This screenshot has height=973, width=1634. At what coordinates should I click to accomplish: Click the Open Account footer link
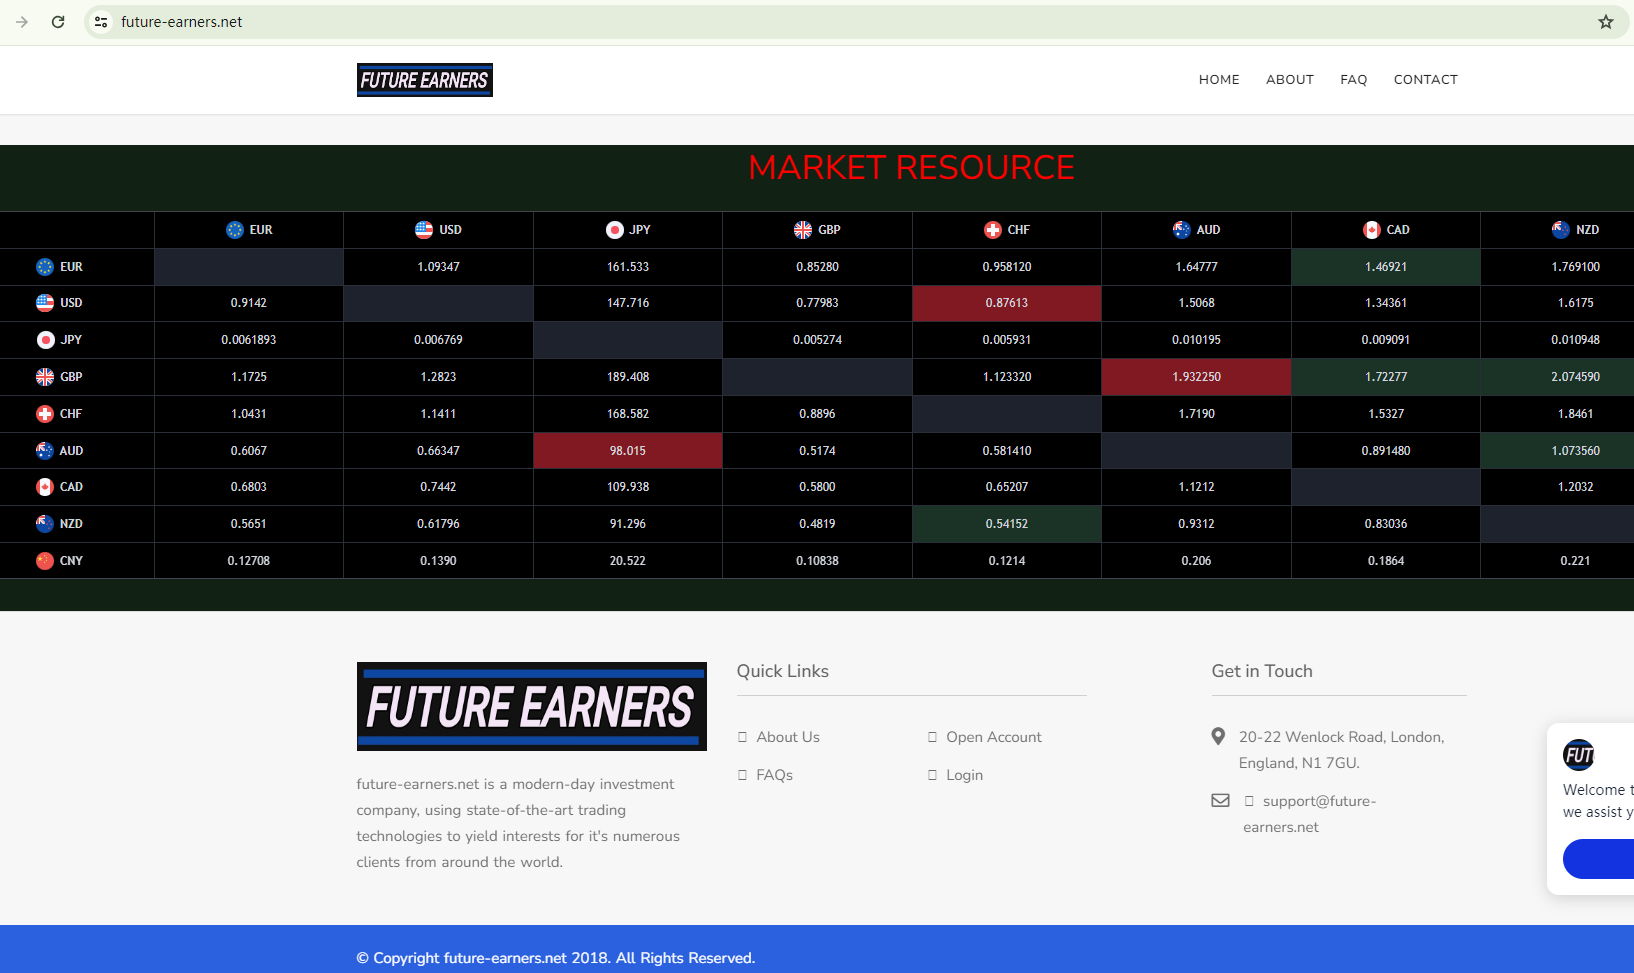pyautogui.click(x=993, y=737)
